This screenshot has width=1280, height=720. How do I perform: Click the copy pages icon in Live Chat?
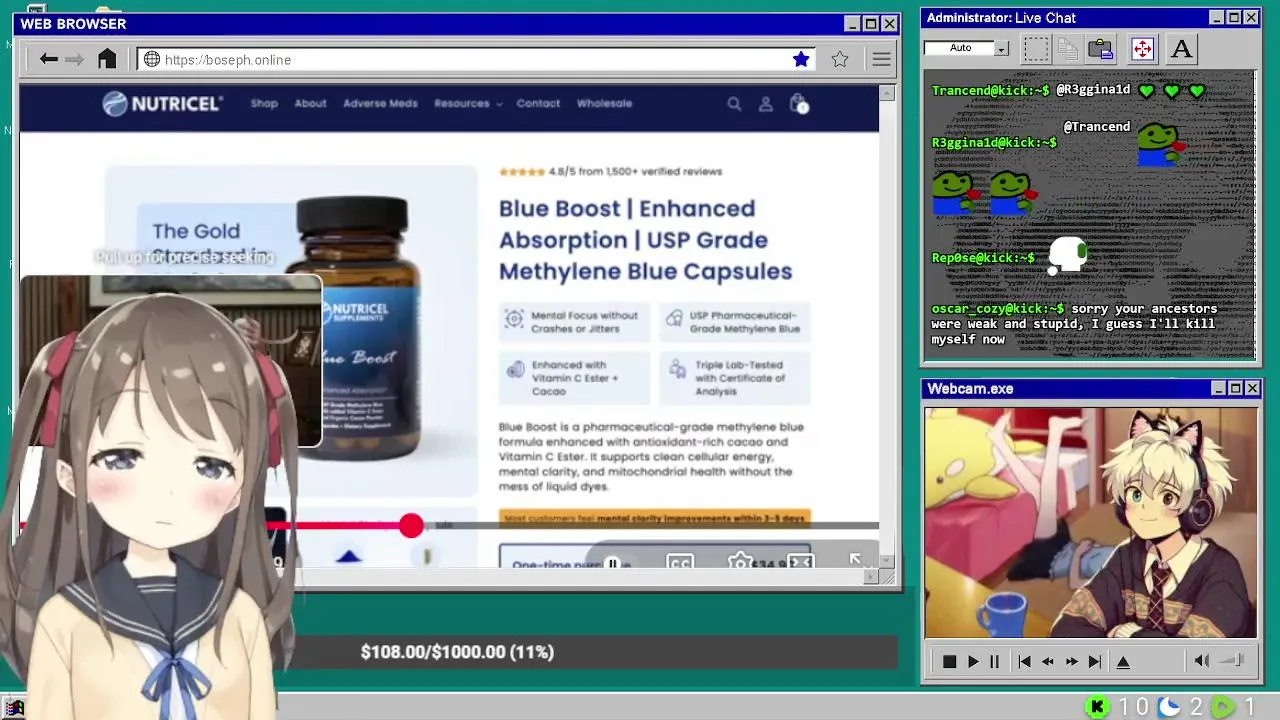[x=1067, y=48]
